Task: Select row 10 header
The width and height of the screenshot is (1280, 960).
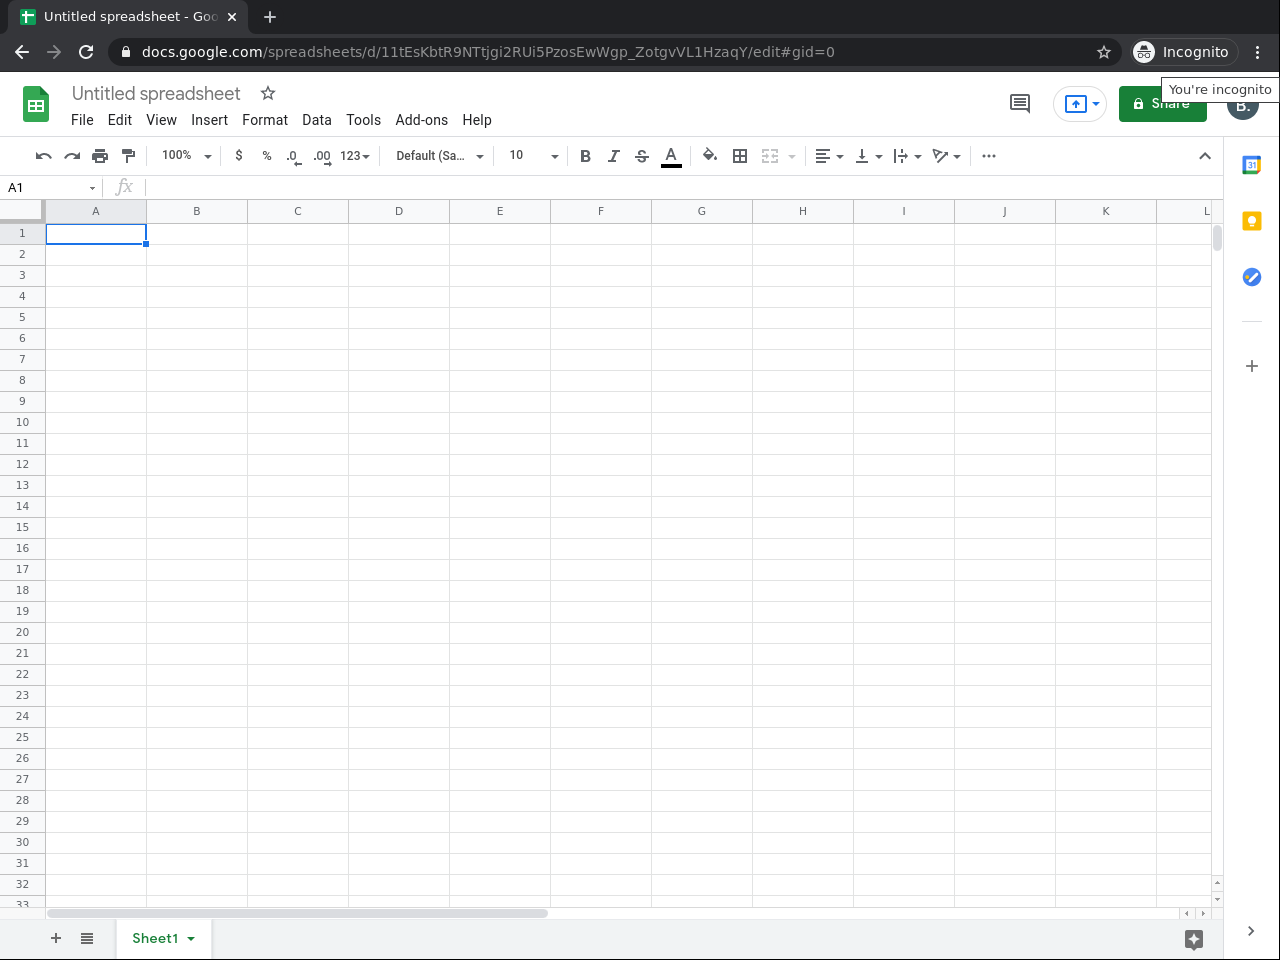Action: (22, 422)
